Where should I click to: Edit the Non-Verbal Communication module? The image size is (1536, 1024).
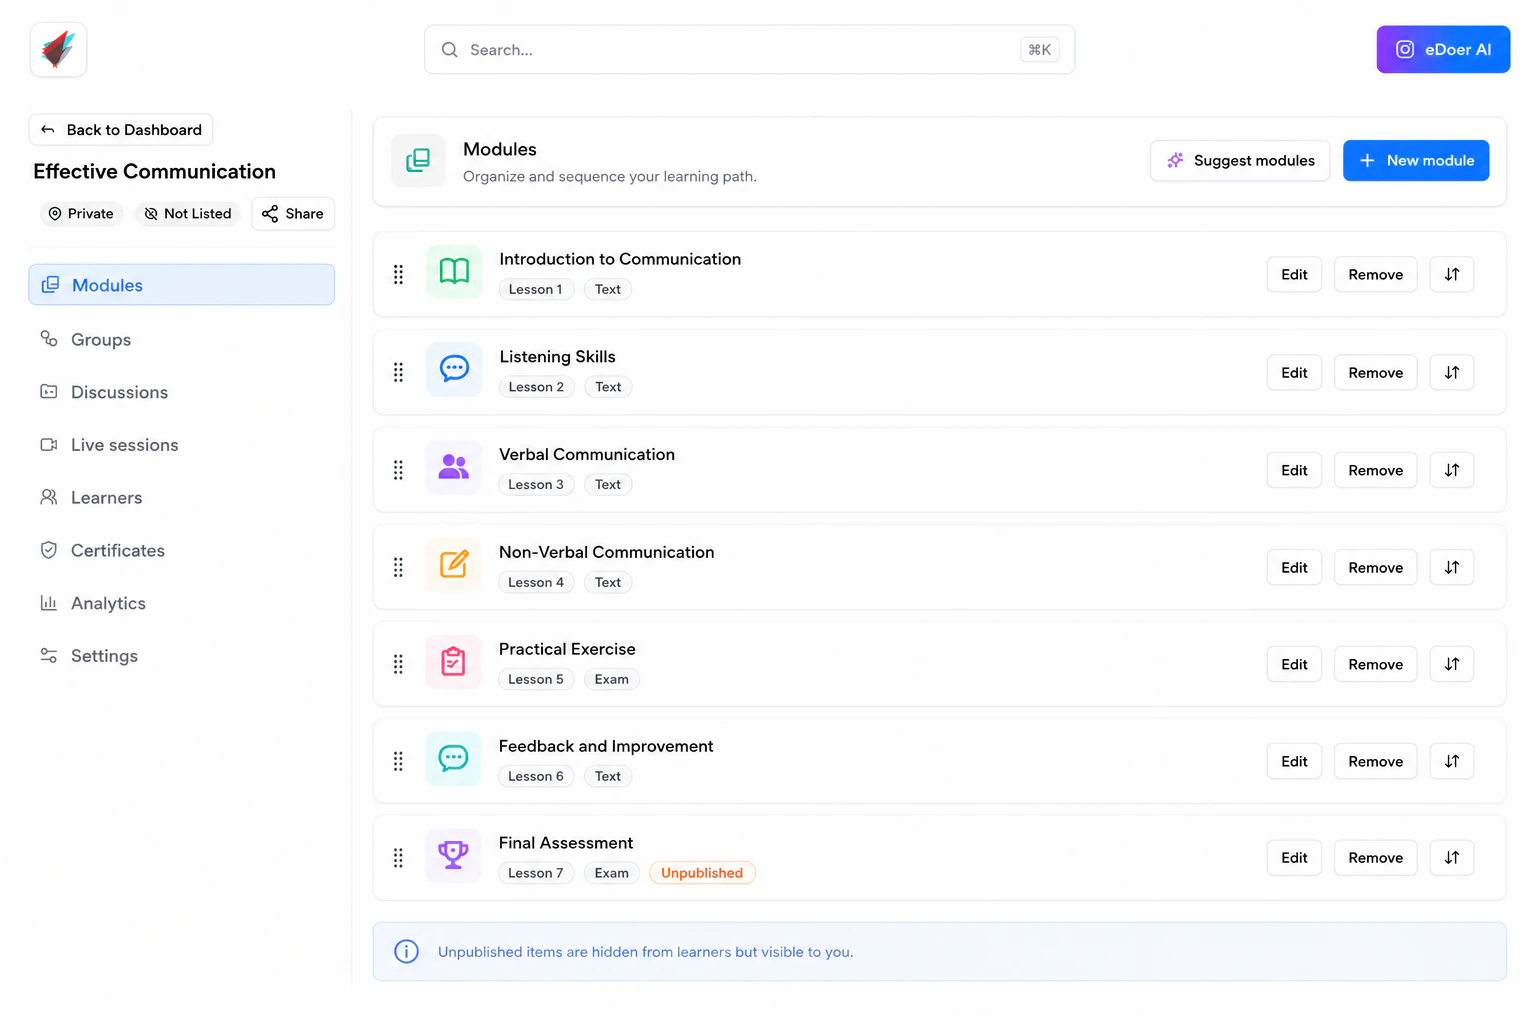tap(1294, 567)
